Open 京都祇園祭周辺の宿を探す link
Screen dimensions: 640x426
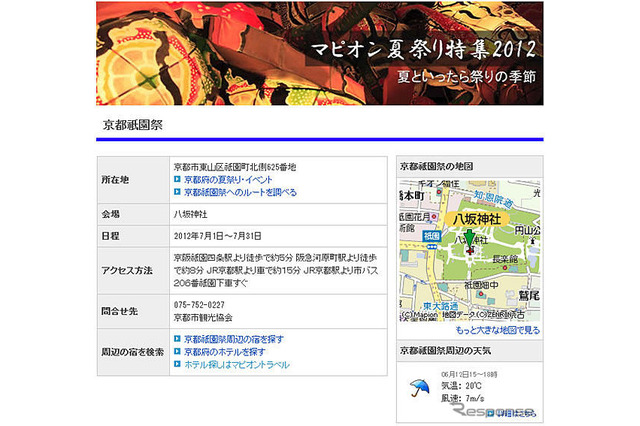[x=235, y=340]
